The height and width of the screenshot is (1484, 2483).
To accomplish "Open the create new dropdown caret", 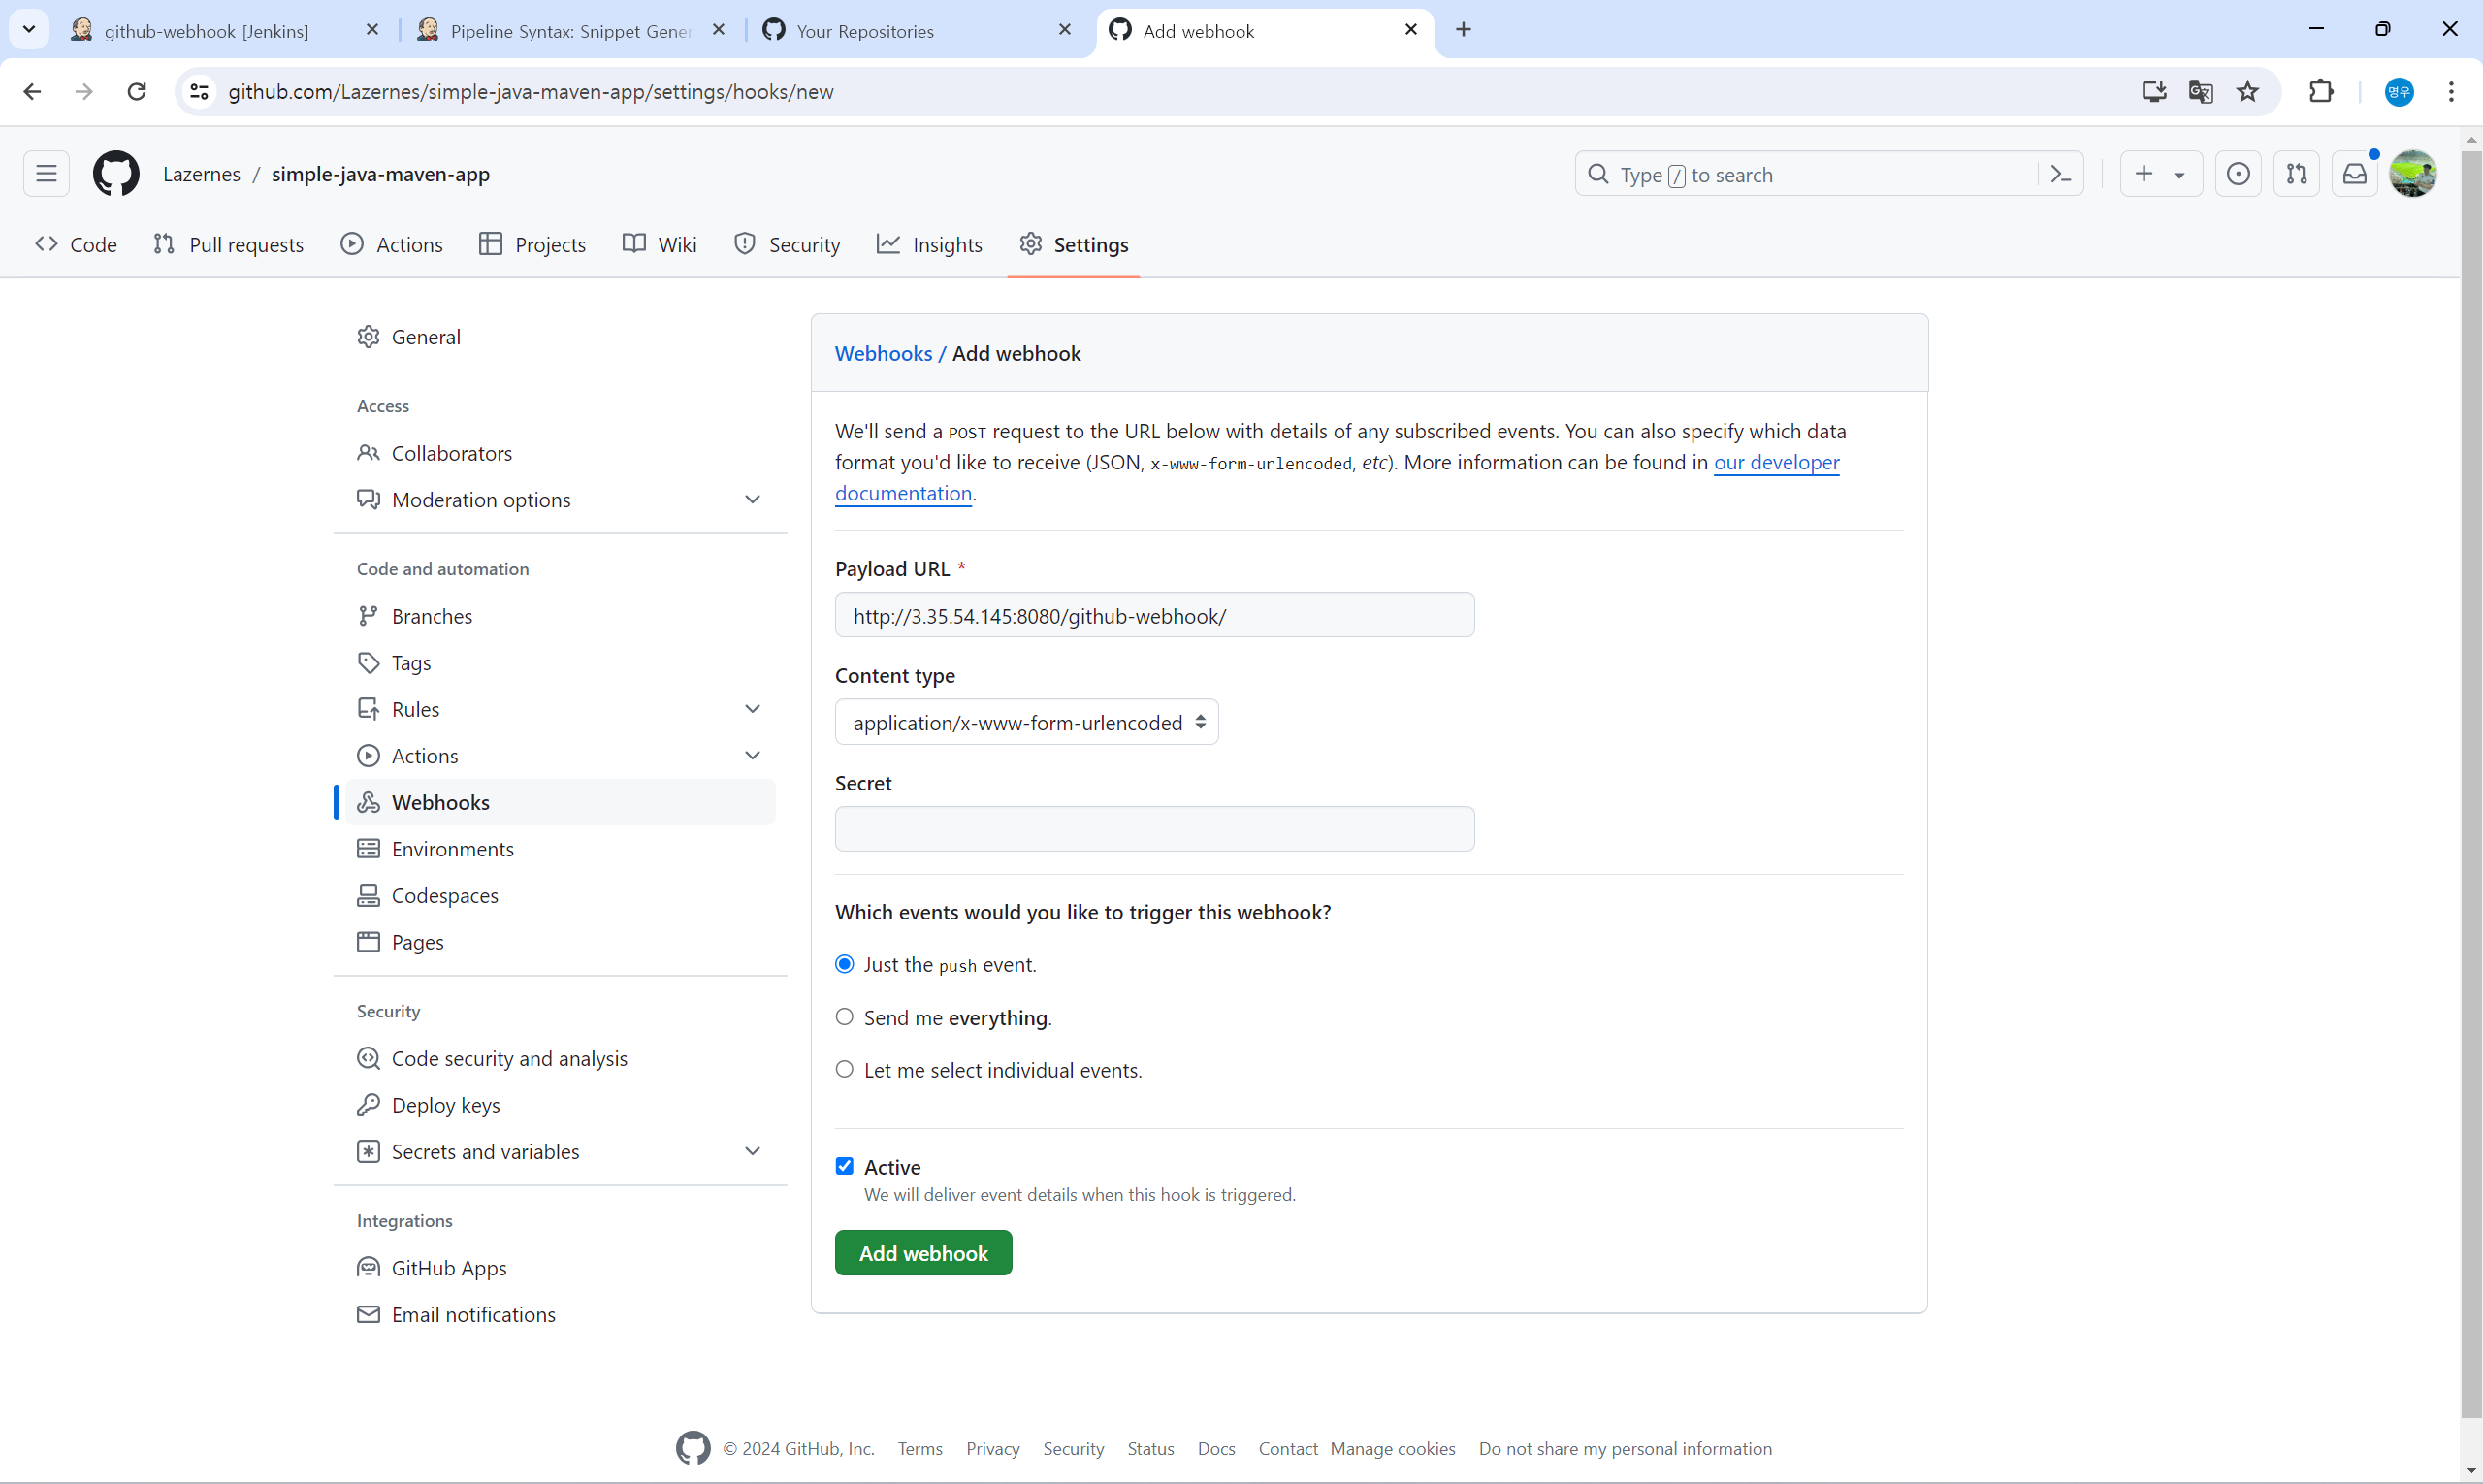I will coord(2180,175).
